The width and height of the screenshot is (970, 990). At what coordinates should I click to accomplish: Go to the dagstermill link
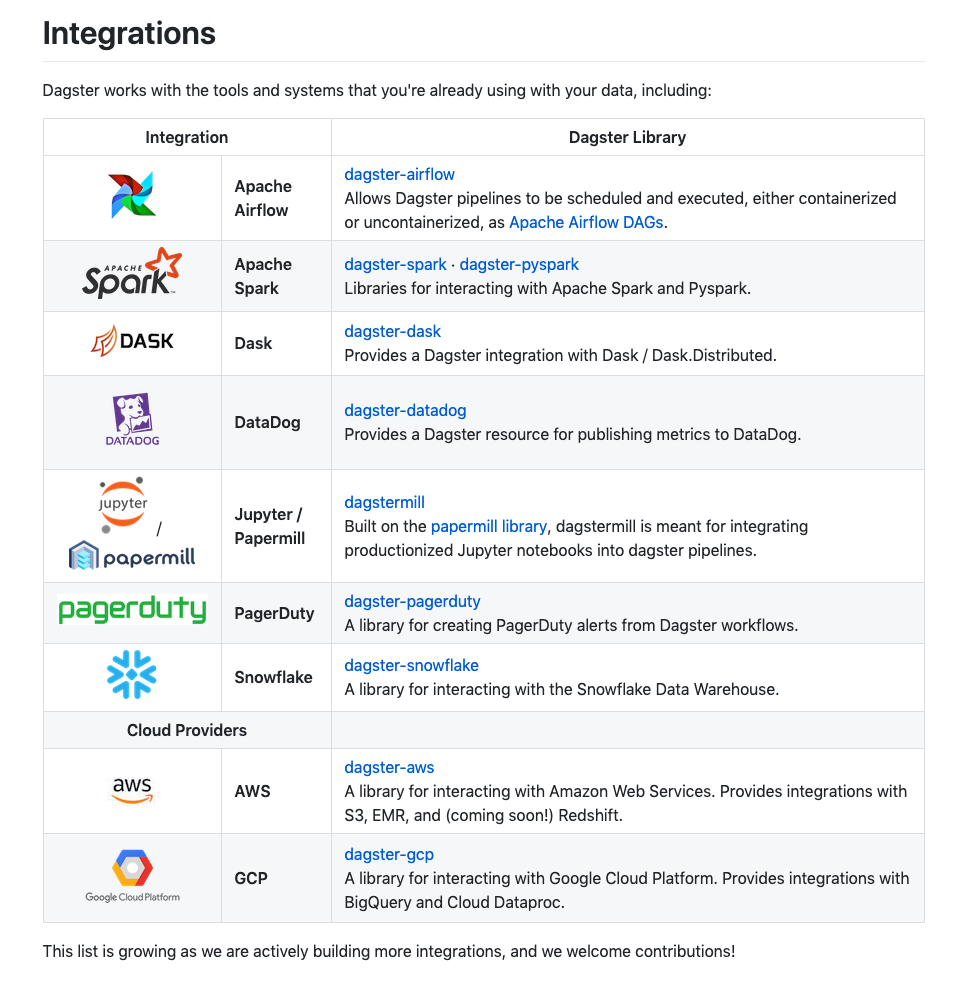384,503
